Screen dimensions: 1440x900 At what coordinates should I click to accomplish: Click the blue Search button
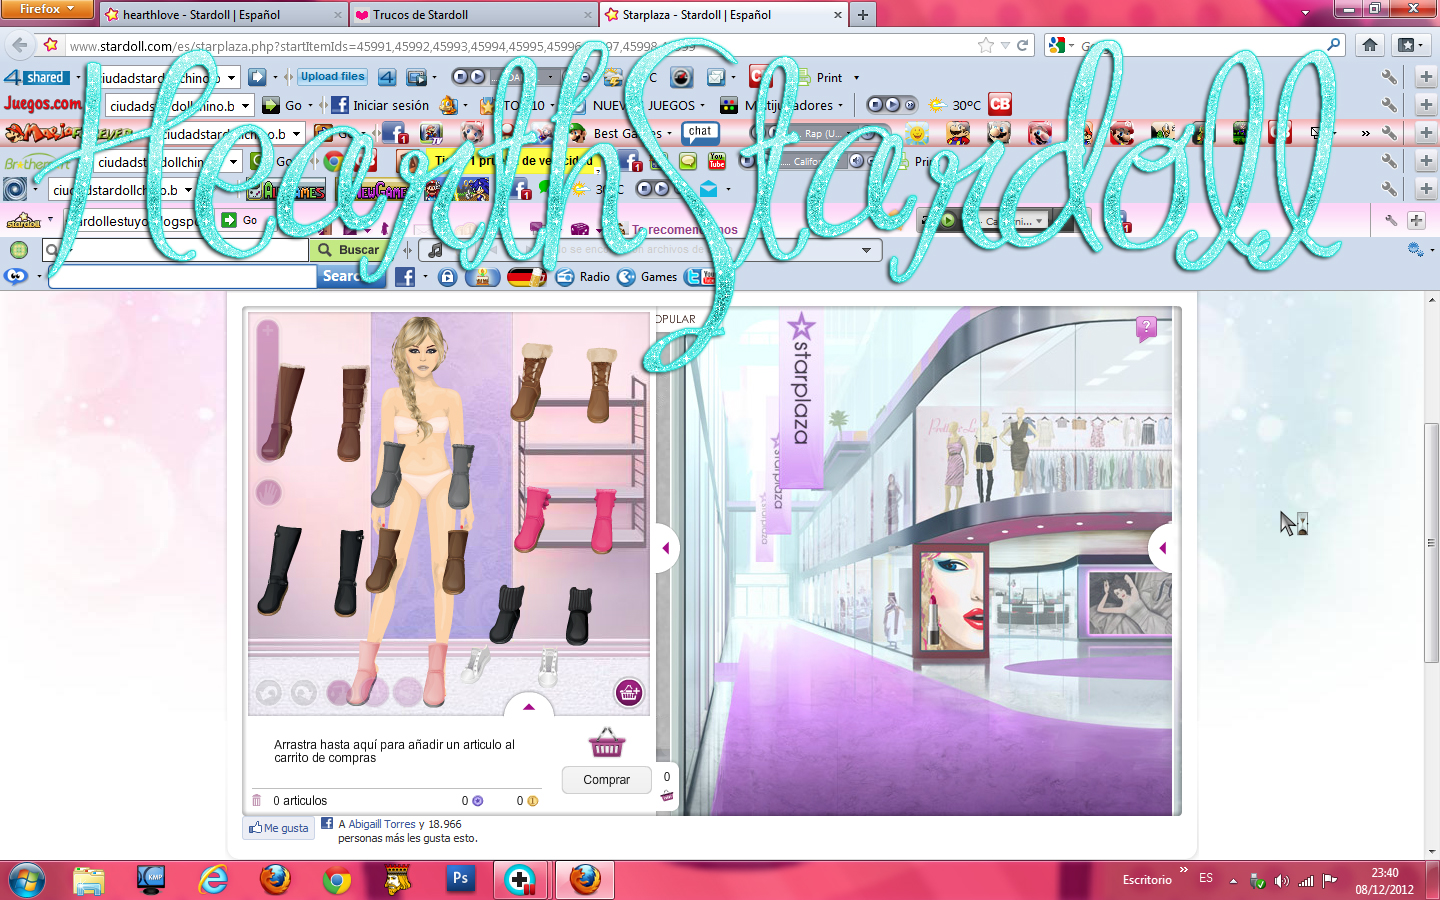[x=352, y=277]
